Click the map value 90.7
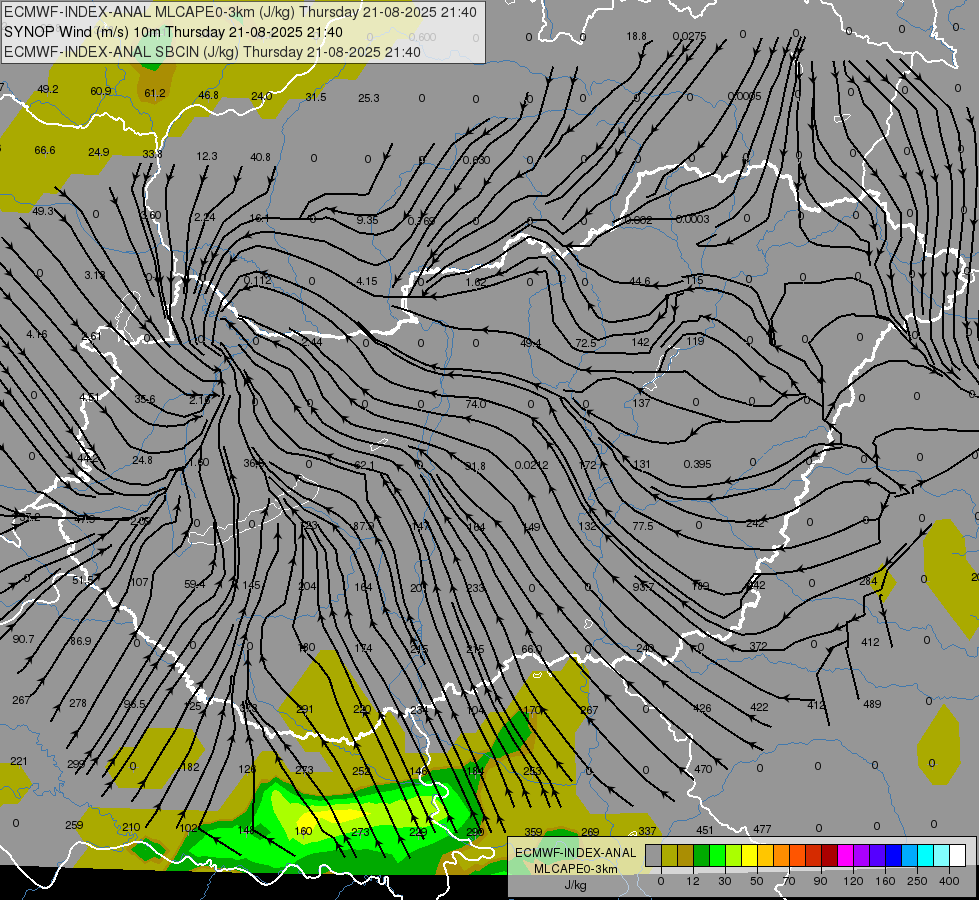 click(x=24, y=639)
